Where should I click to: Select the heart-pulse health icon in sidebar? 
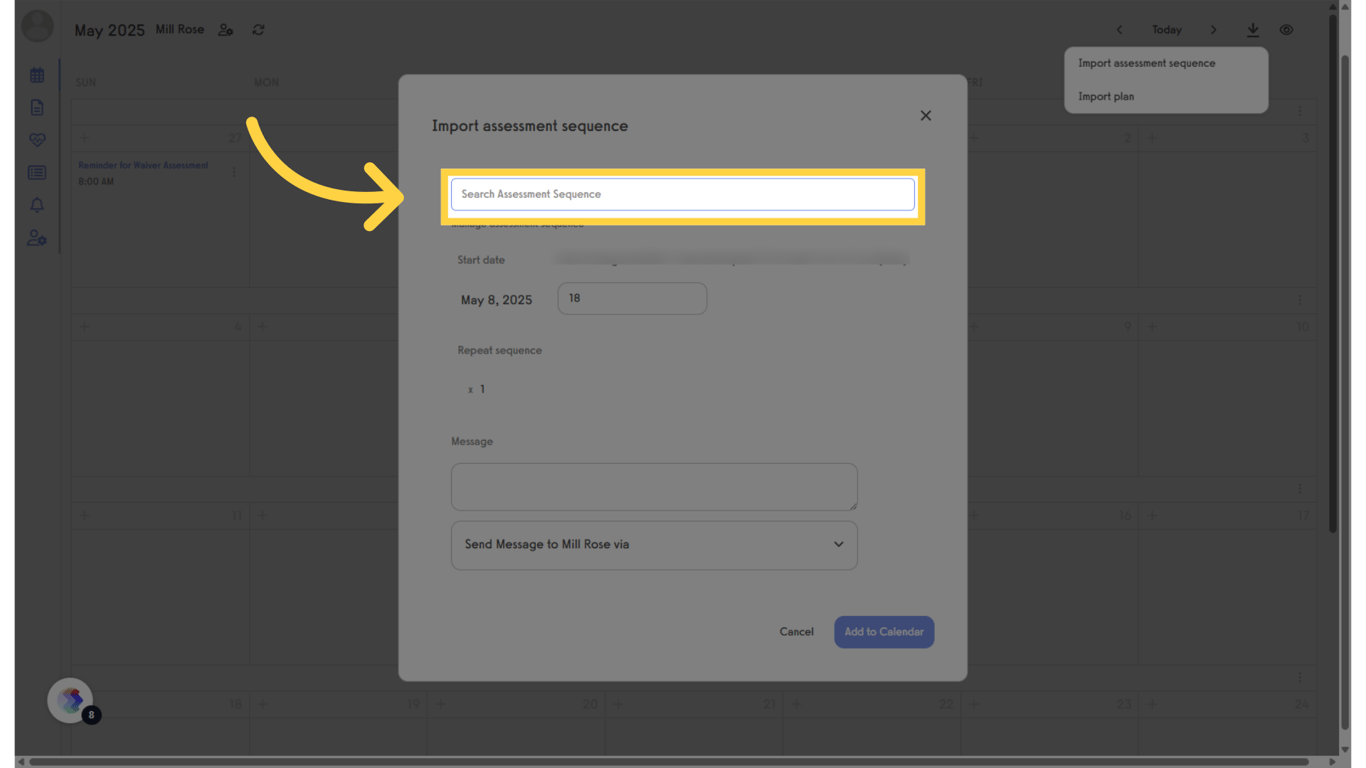pyautogui.click(x=37, y=139)
